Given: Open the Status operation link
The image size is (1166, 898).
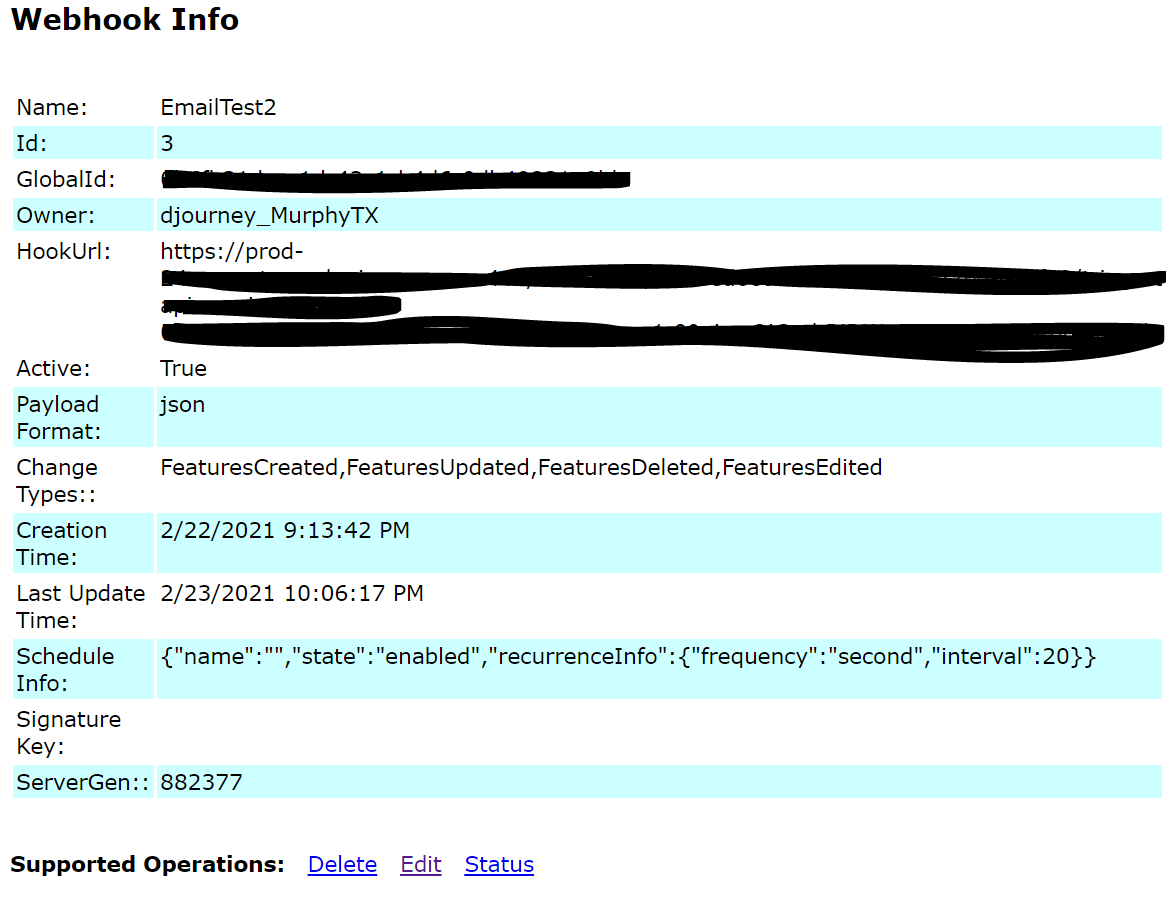Looking at the screenshot, I should [x=498, y=864].
